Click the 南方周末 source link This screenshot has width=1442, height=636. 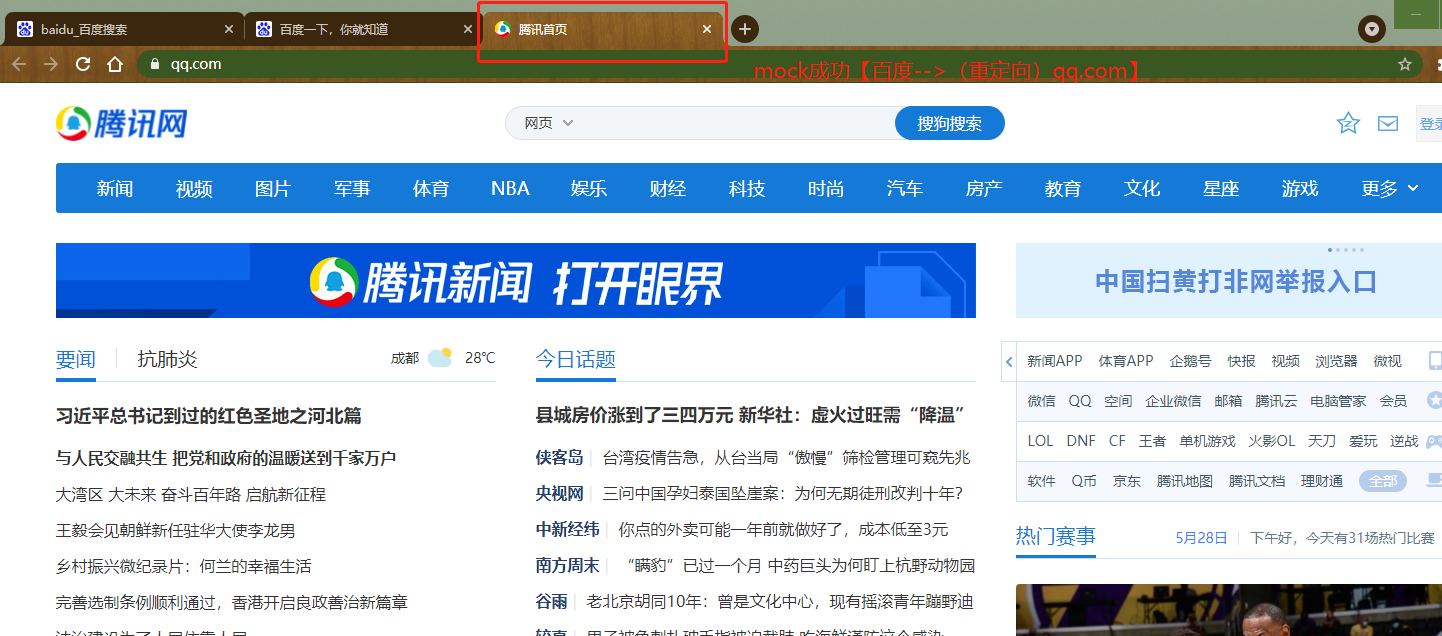point(568,565)
